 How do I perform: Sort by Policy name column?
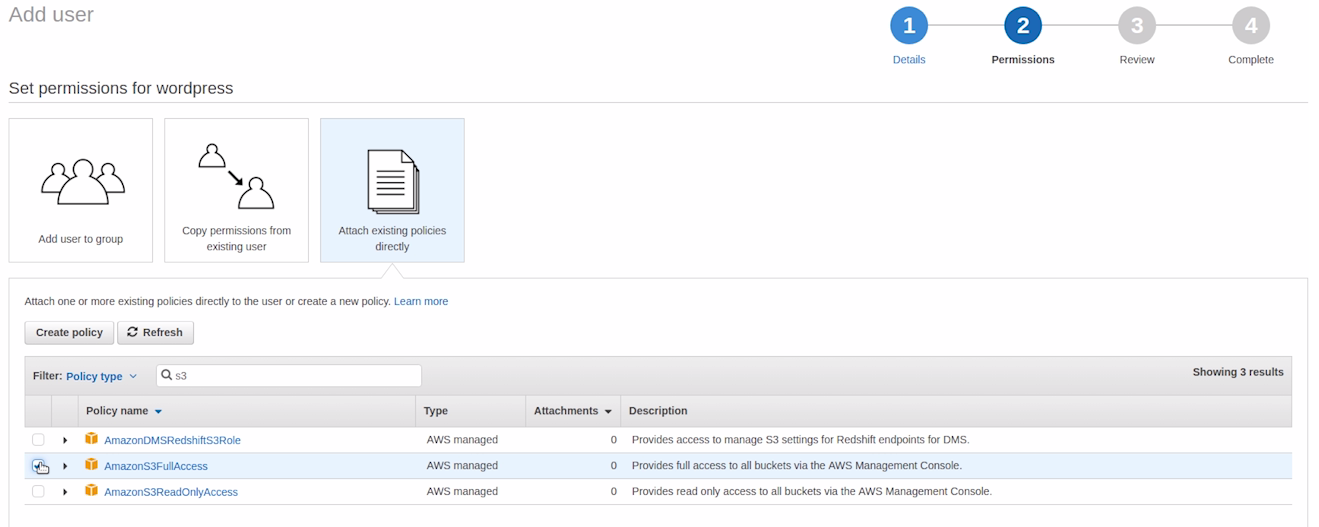(124, 411)
